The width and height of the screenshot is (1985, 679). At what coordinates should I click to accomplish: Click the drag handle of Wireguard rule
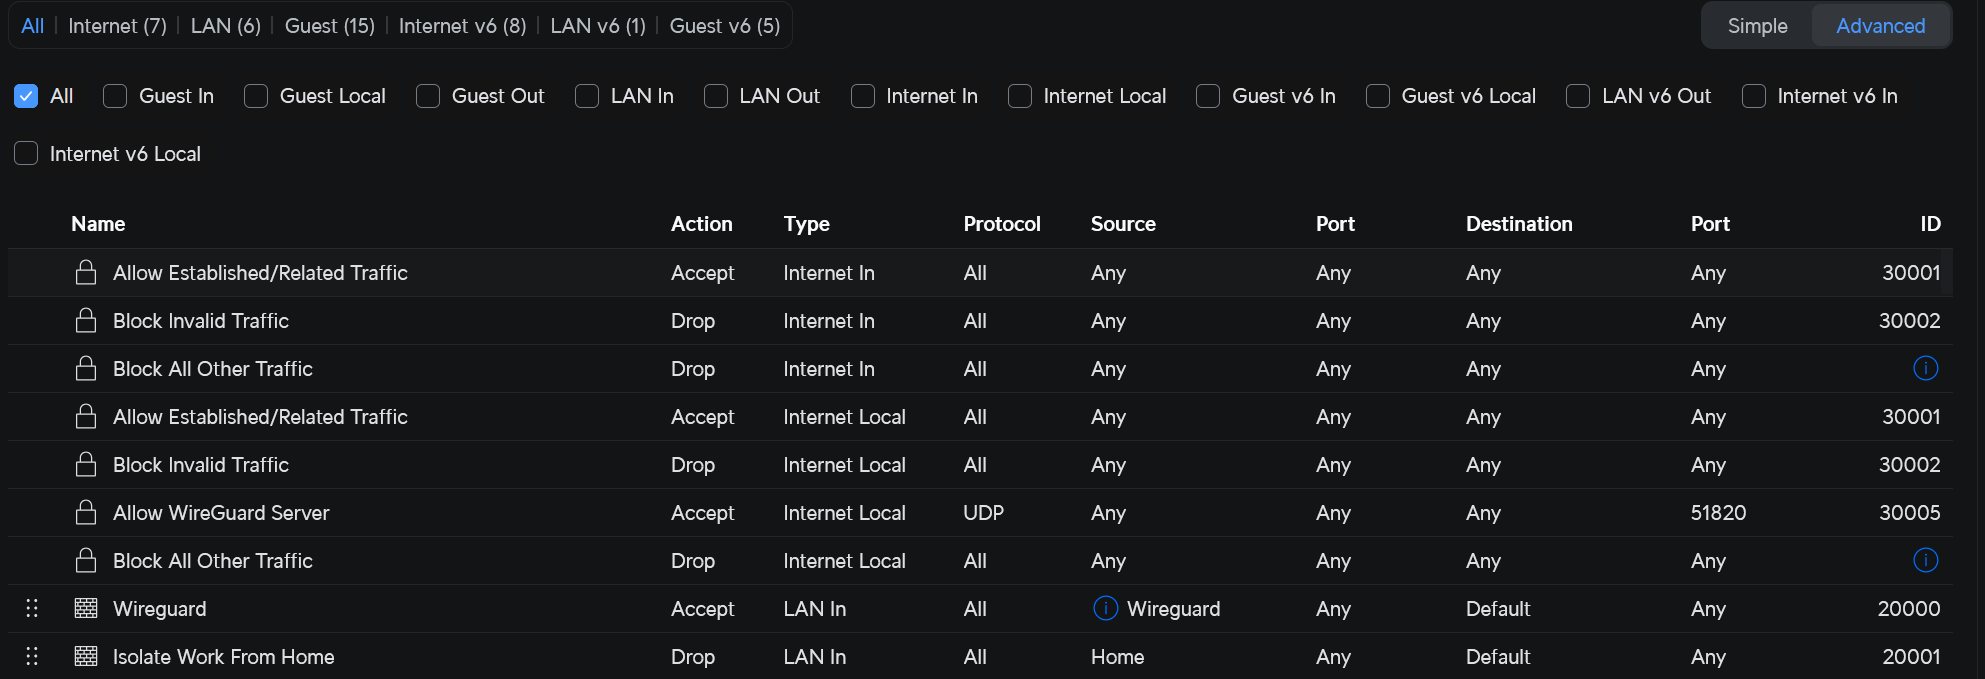coord(32,608)
